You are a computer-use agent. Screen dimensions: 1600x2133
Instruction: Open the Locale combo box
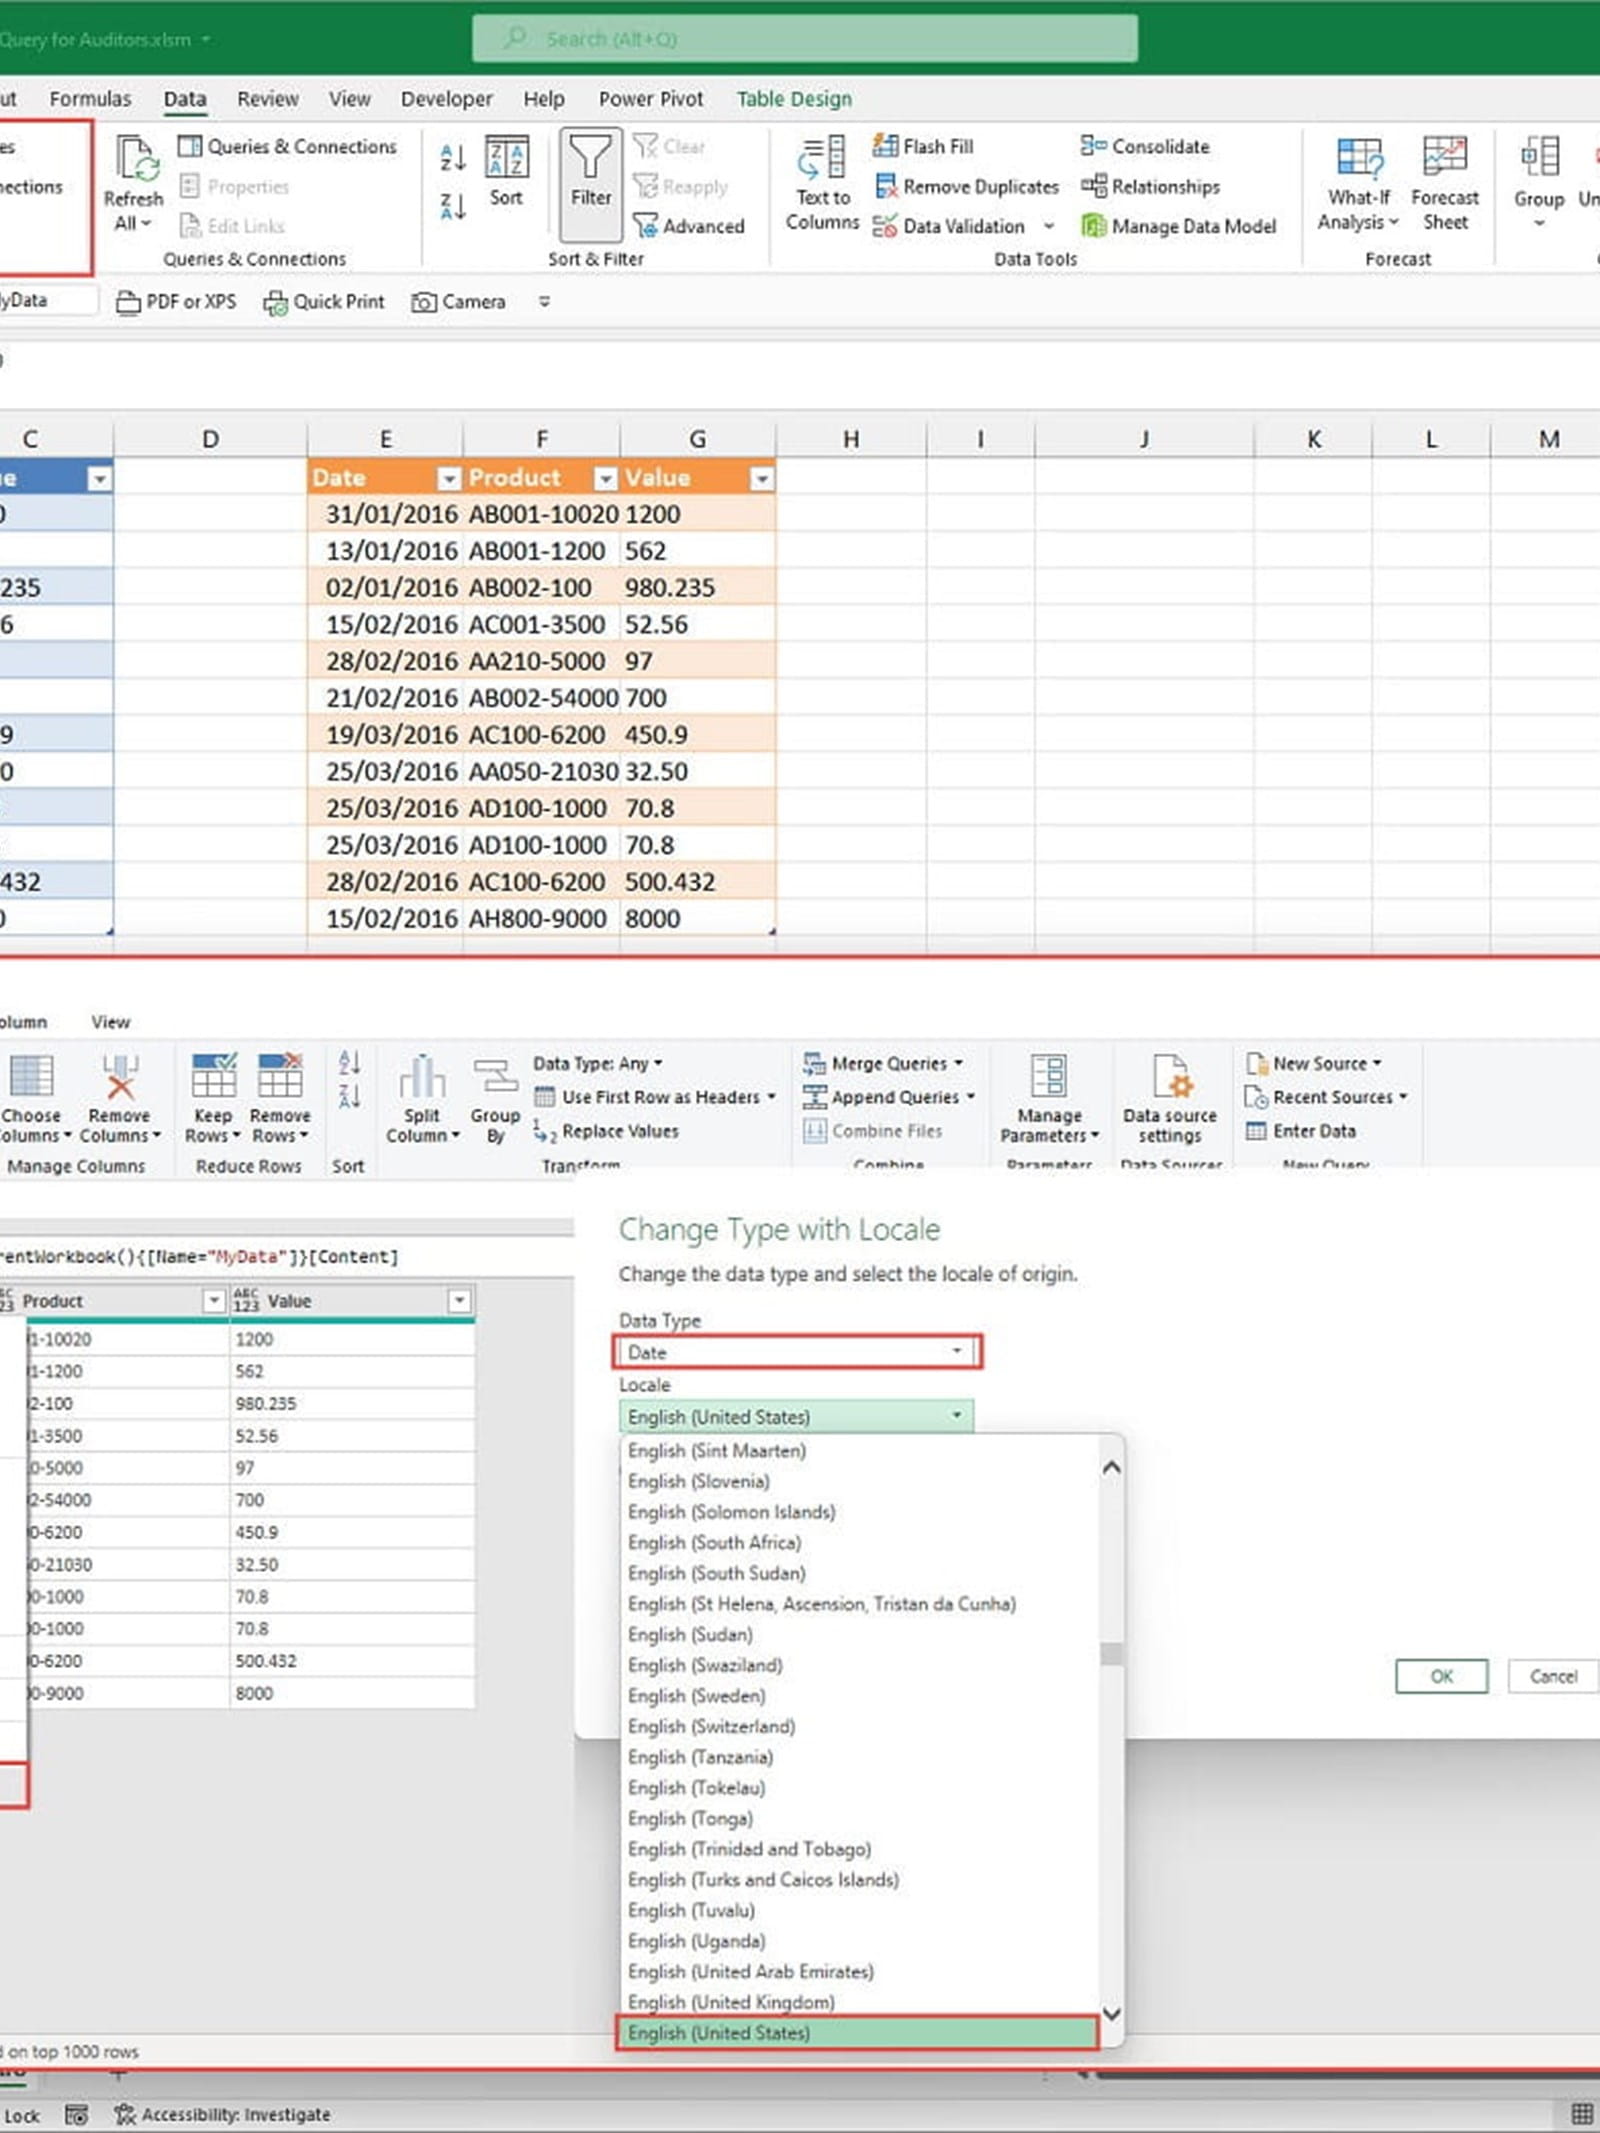956,1416
